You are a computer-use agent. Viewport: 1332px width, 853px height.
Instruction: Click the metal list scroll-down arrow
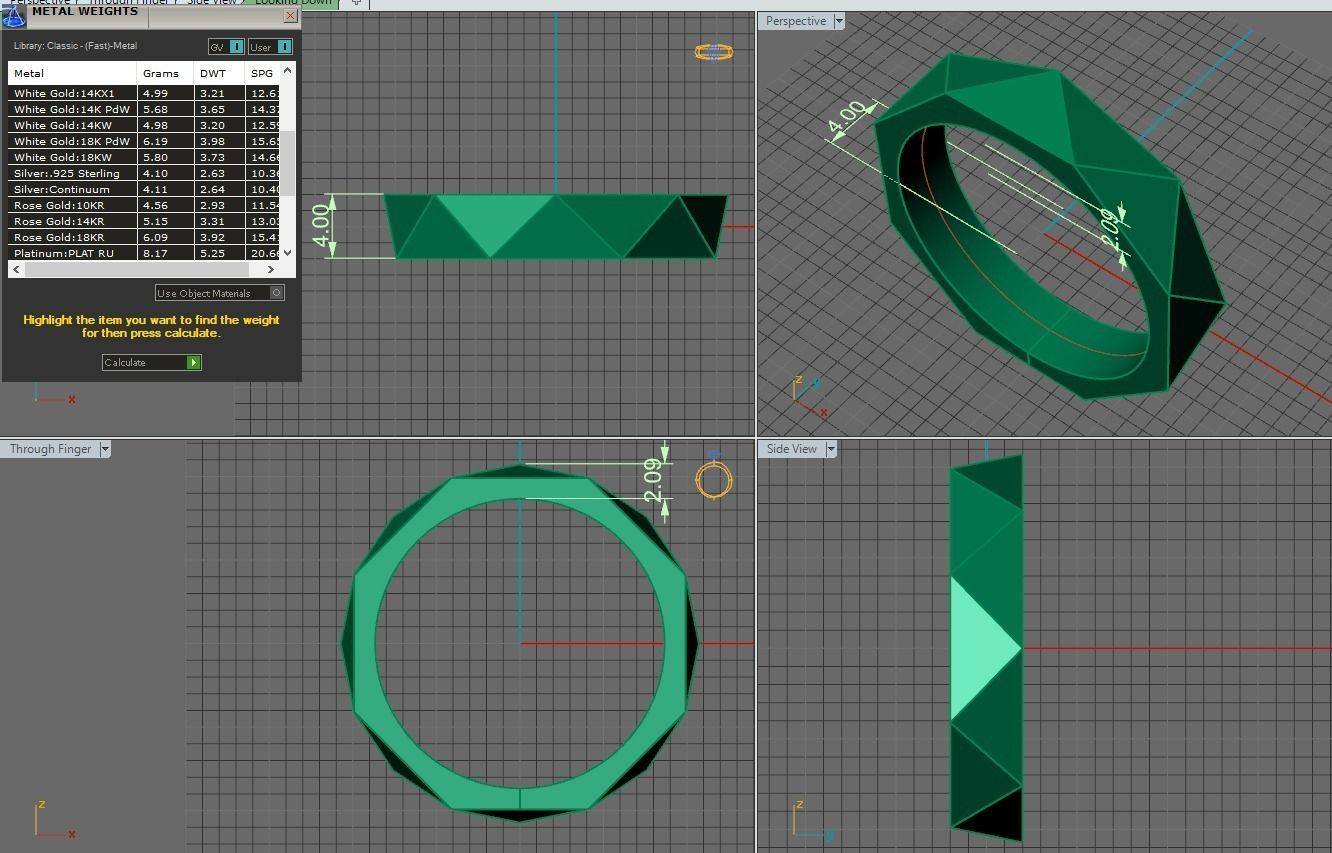[x=288, y=253]
